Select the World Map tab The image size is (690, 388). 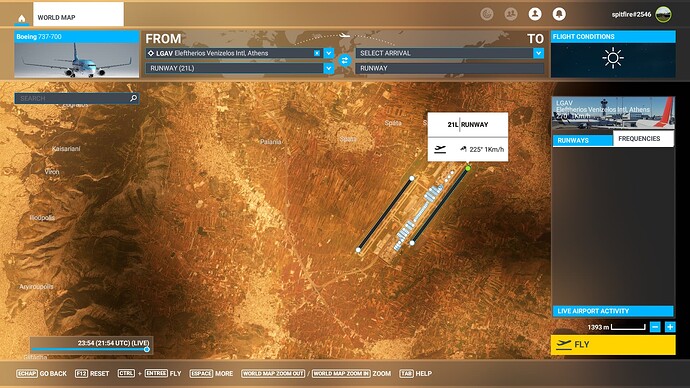(78, 15)
